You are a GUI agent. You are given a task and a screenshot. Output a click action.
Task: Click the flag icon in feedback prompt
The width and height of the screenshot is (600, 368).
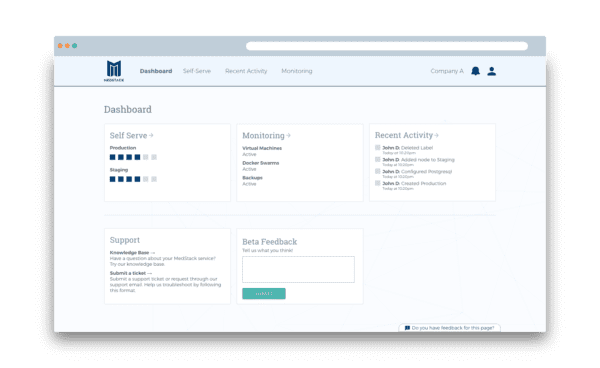(x=407, y=328)
